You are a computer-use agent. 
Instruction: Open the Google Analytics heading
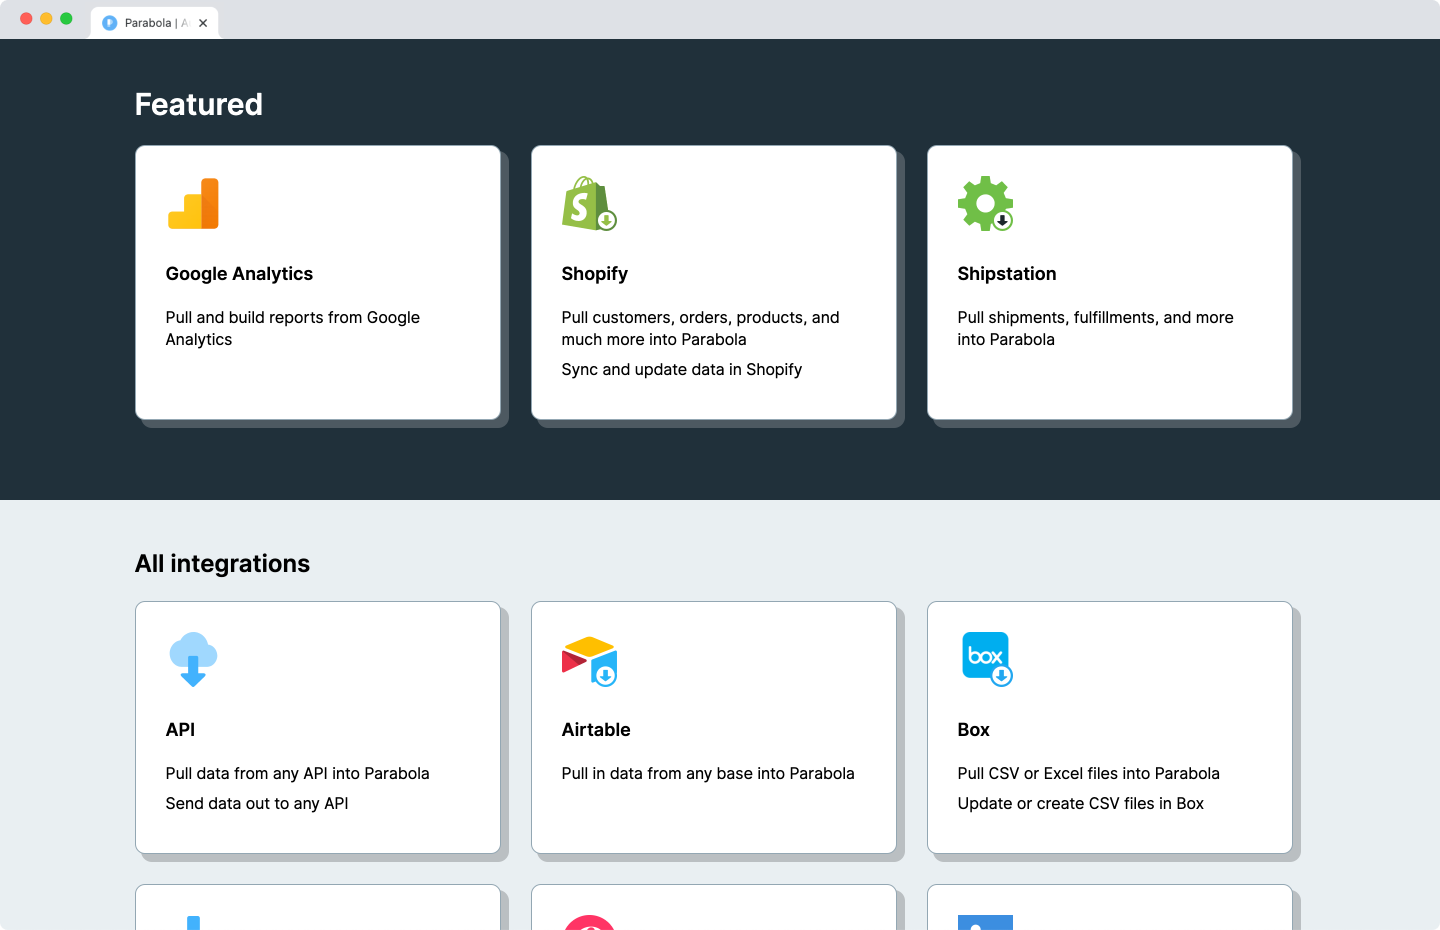point(239,274)
